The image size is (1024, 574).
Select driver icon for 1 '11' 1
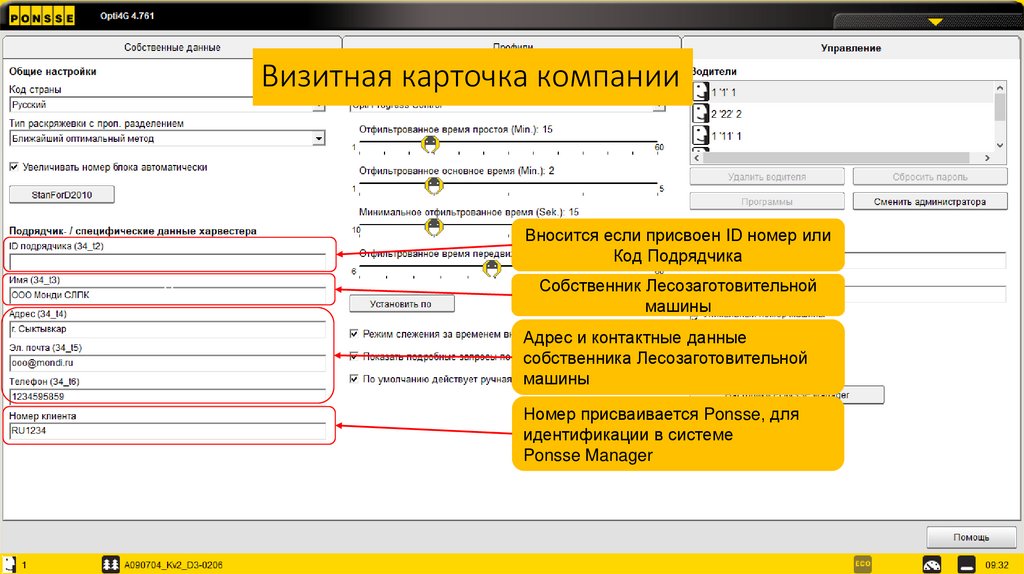click(x=701, y=135)
